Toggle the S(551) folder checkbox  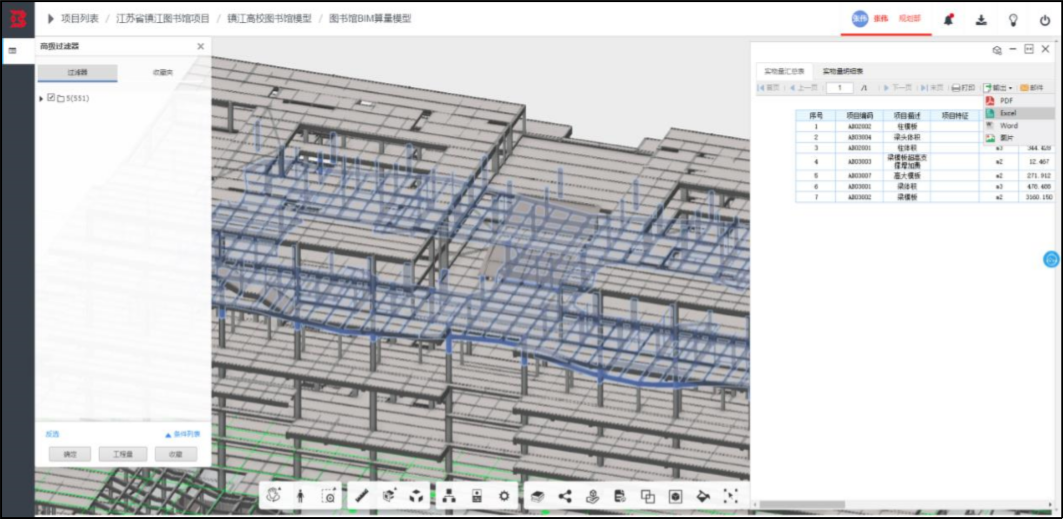tap(51, 98)
